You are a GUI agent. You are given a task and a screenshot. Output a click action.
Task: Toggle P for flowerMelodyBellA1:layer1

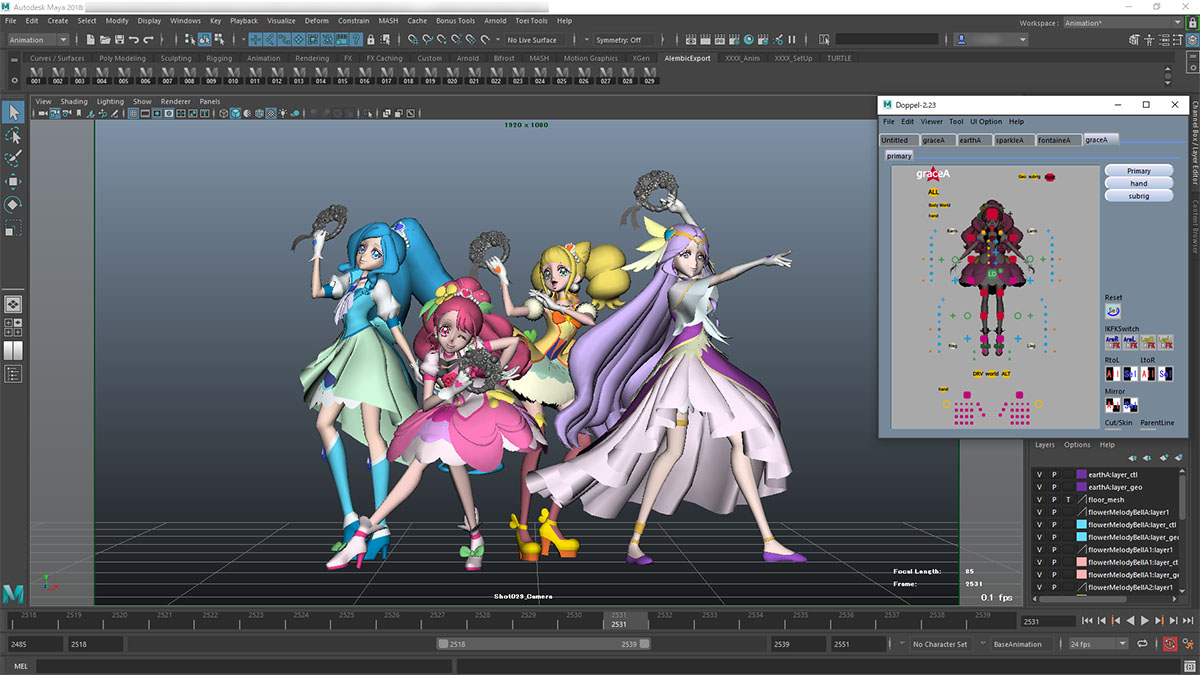point(1053,549)
